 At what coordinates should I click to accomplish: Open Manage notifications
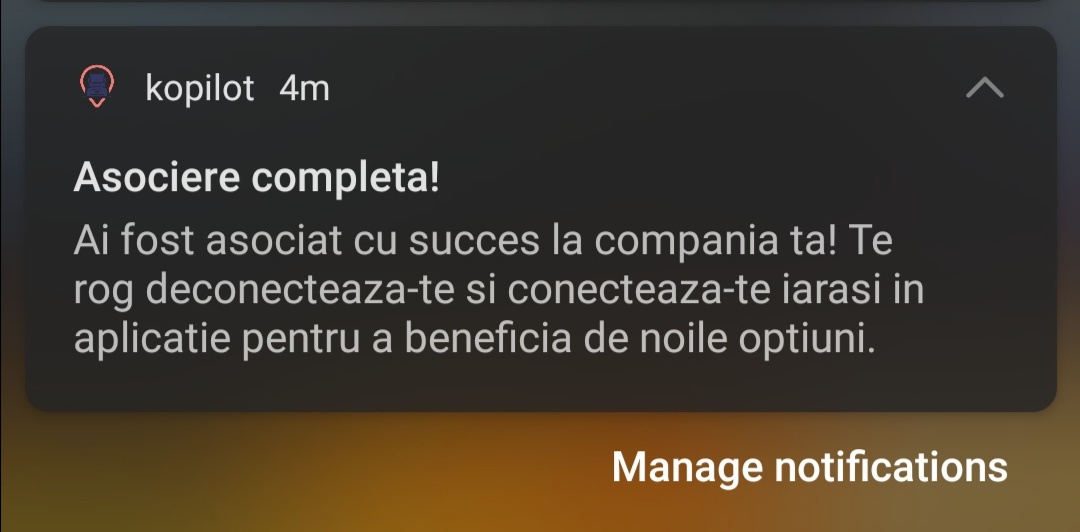coord(809,467)
